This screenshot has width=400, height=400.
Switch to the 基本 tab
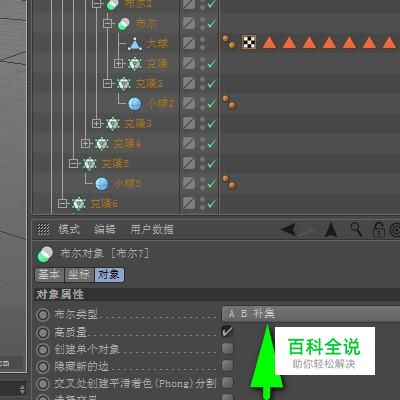[x=50, y=275]
